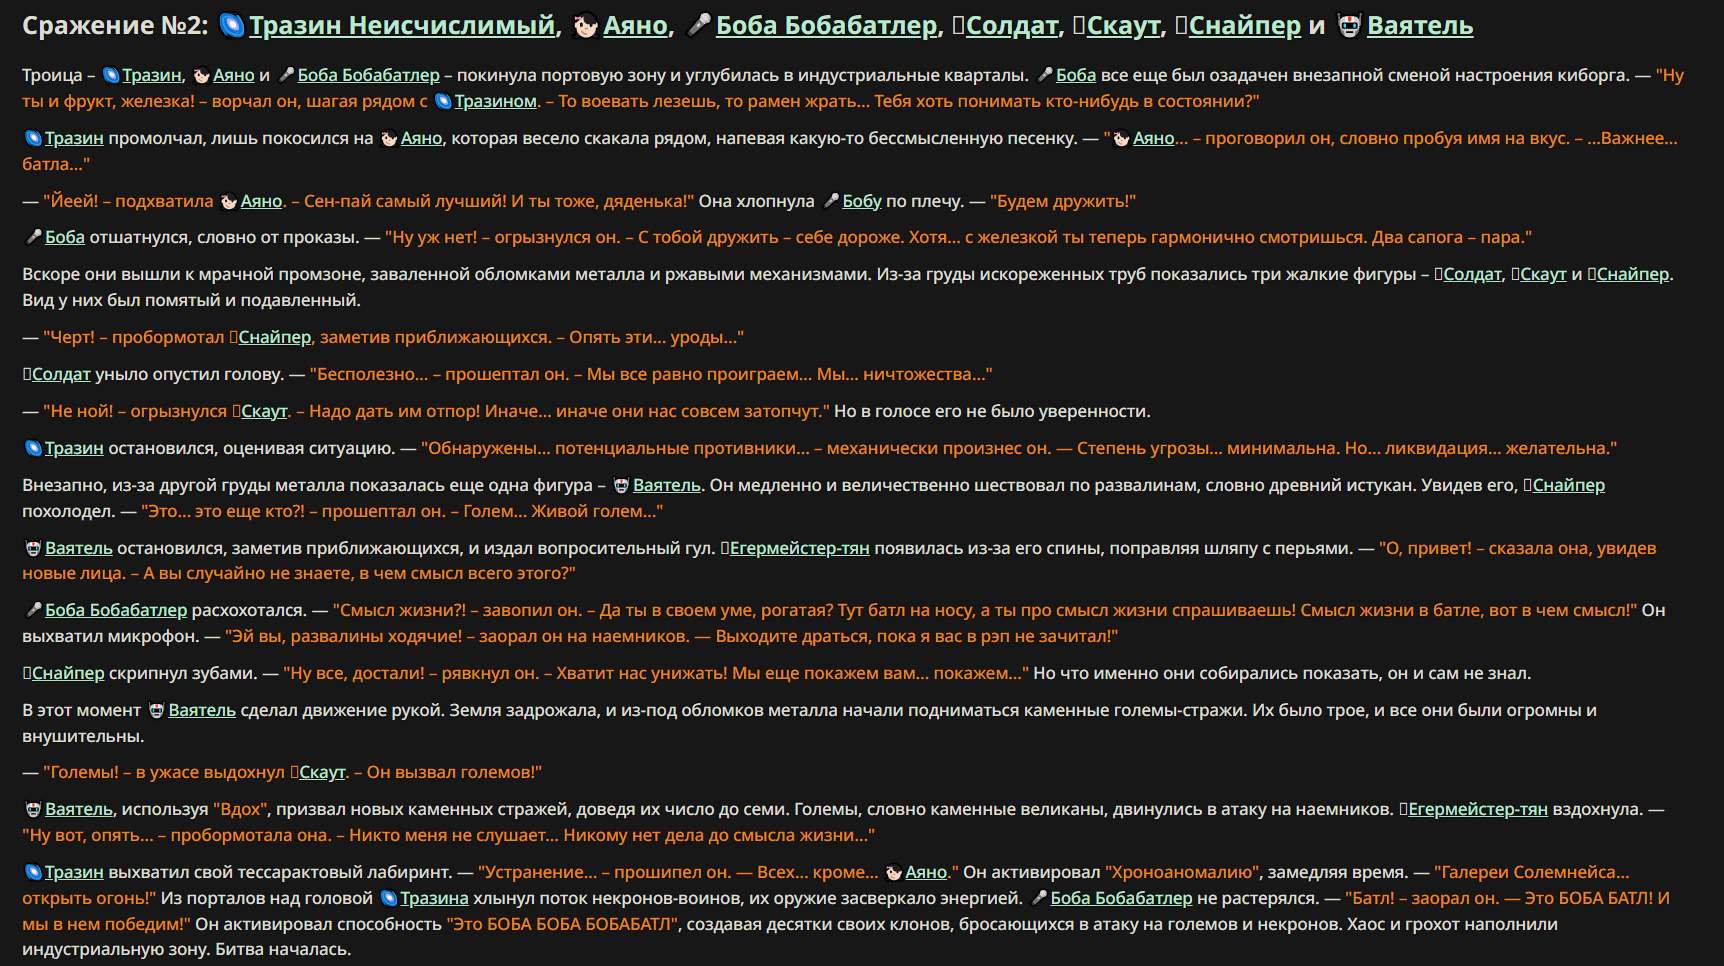Click Ваятель icon before 'Ваятель остановился'
1724x966 pixels.
33,548
